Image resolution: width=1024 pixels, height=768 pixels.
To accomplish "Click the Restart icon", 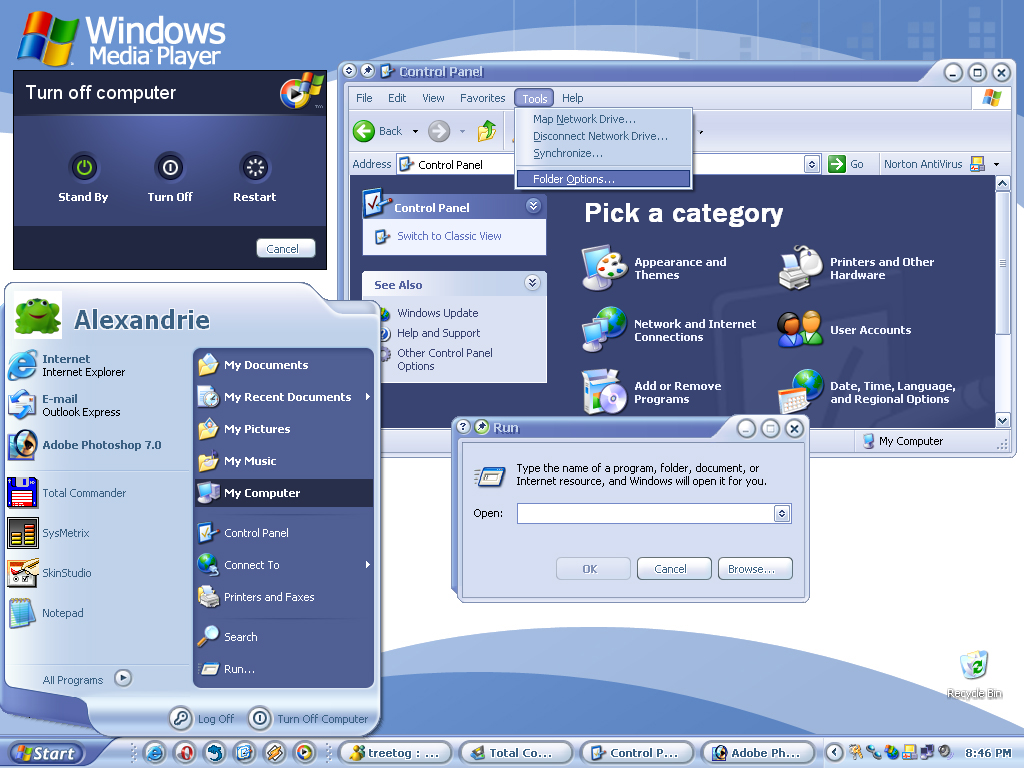I will (255, 168).
